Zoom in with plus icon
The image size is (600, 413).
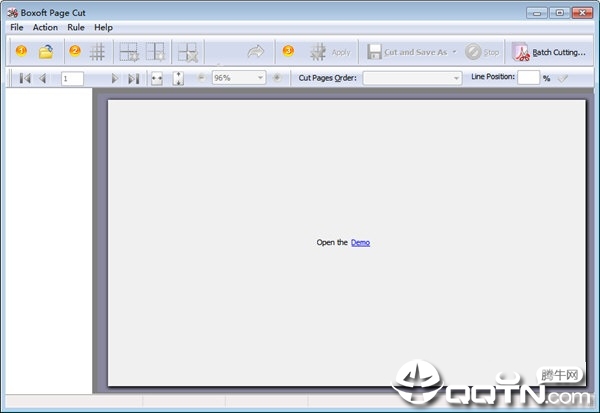277,78
